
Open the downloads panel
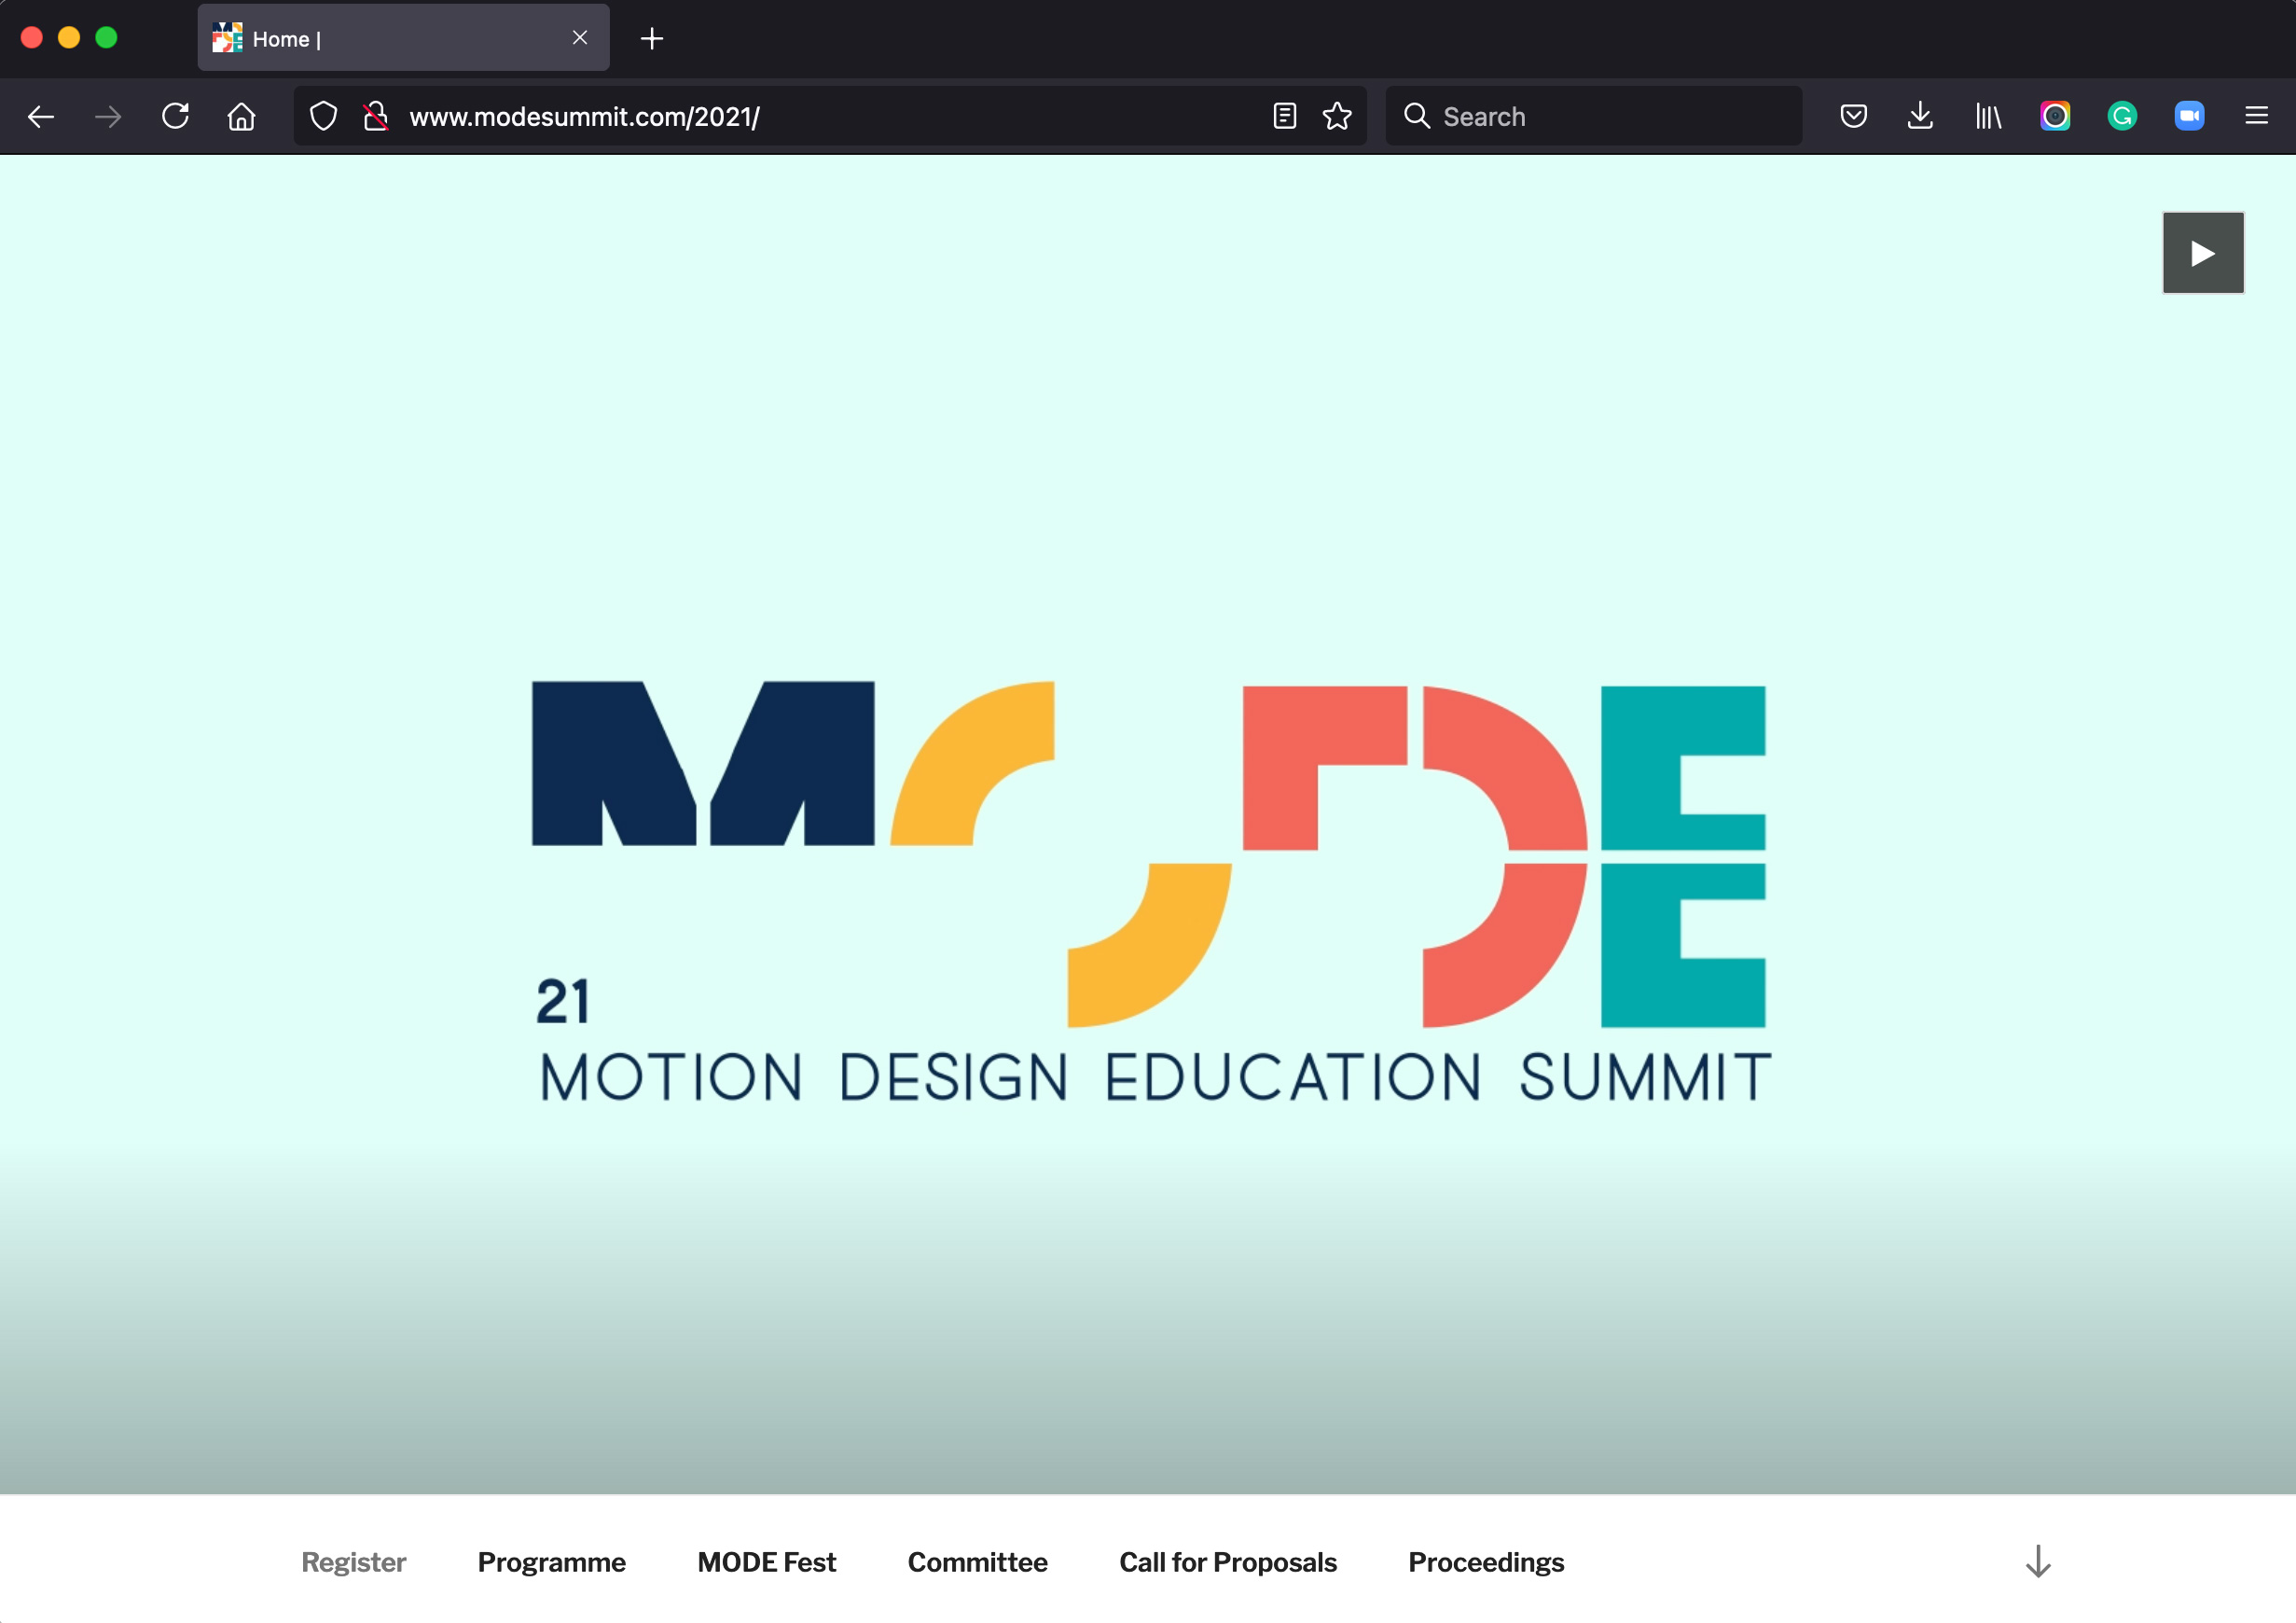[x=1920, y=117]
